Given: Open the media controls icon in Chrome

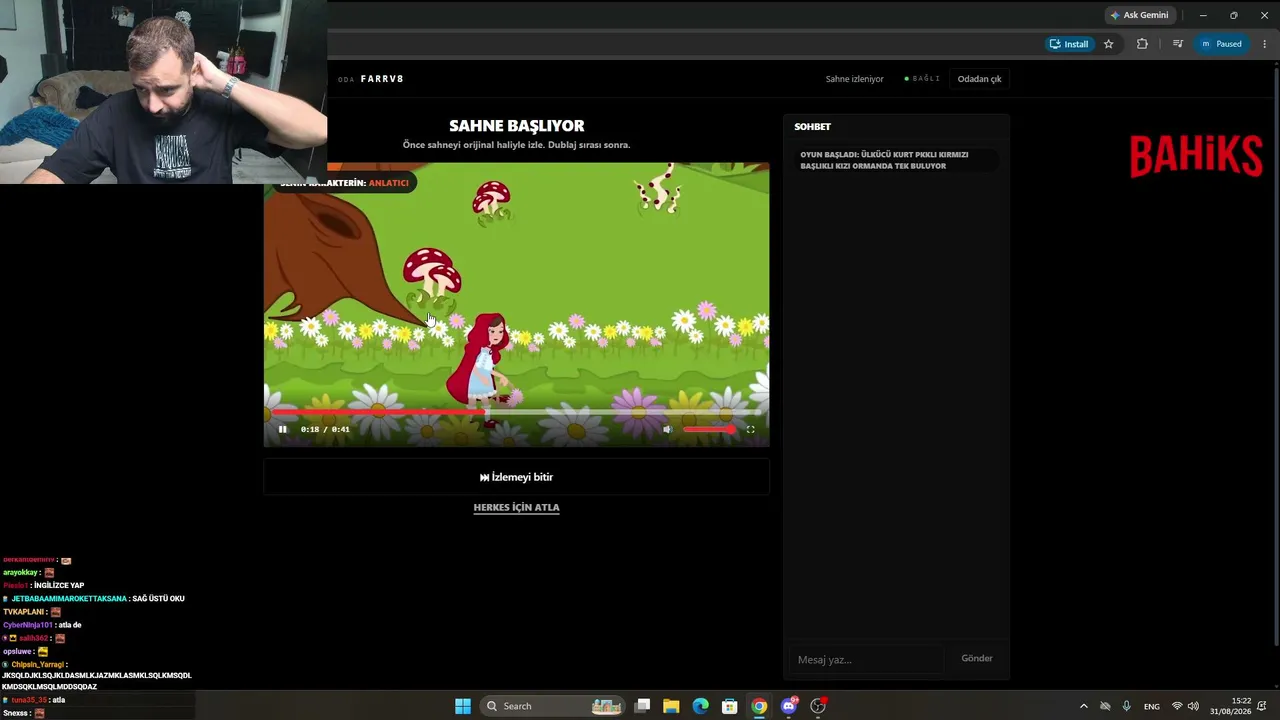Looking at the screenshot, I should [1178, 44].
